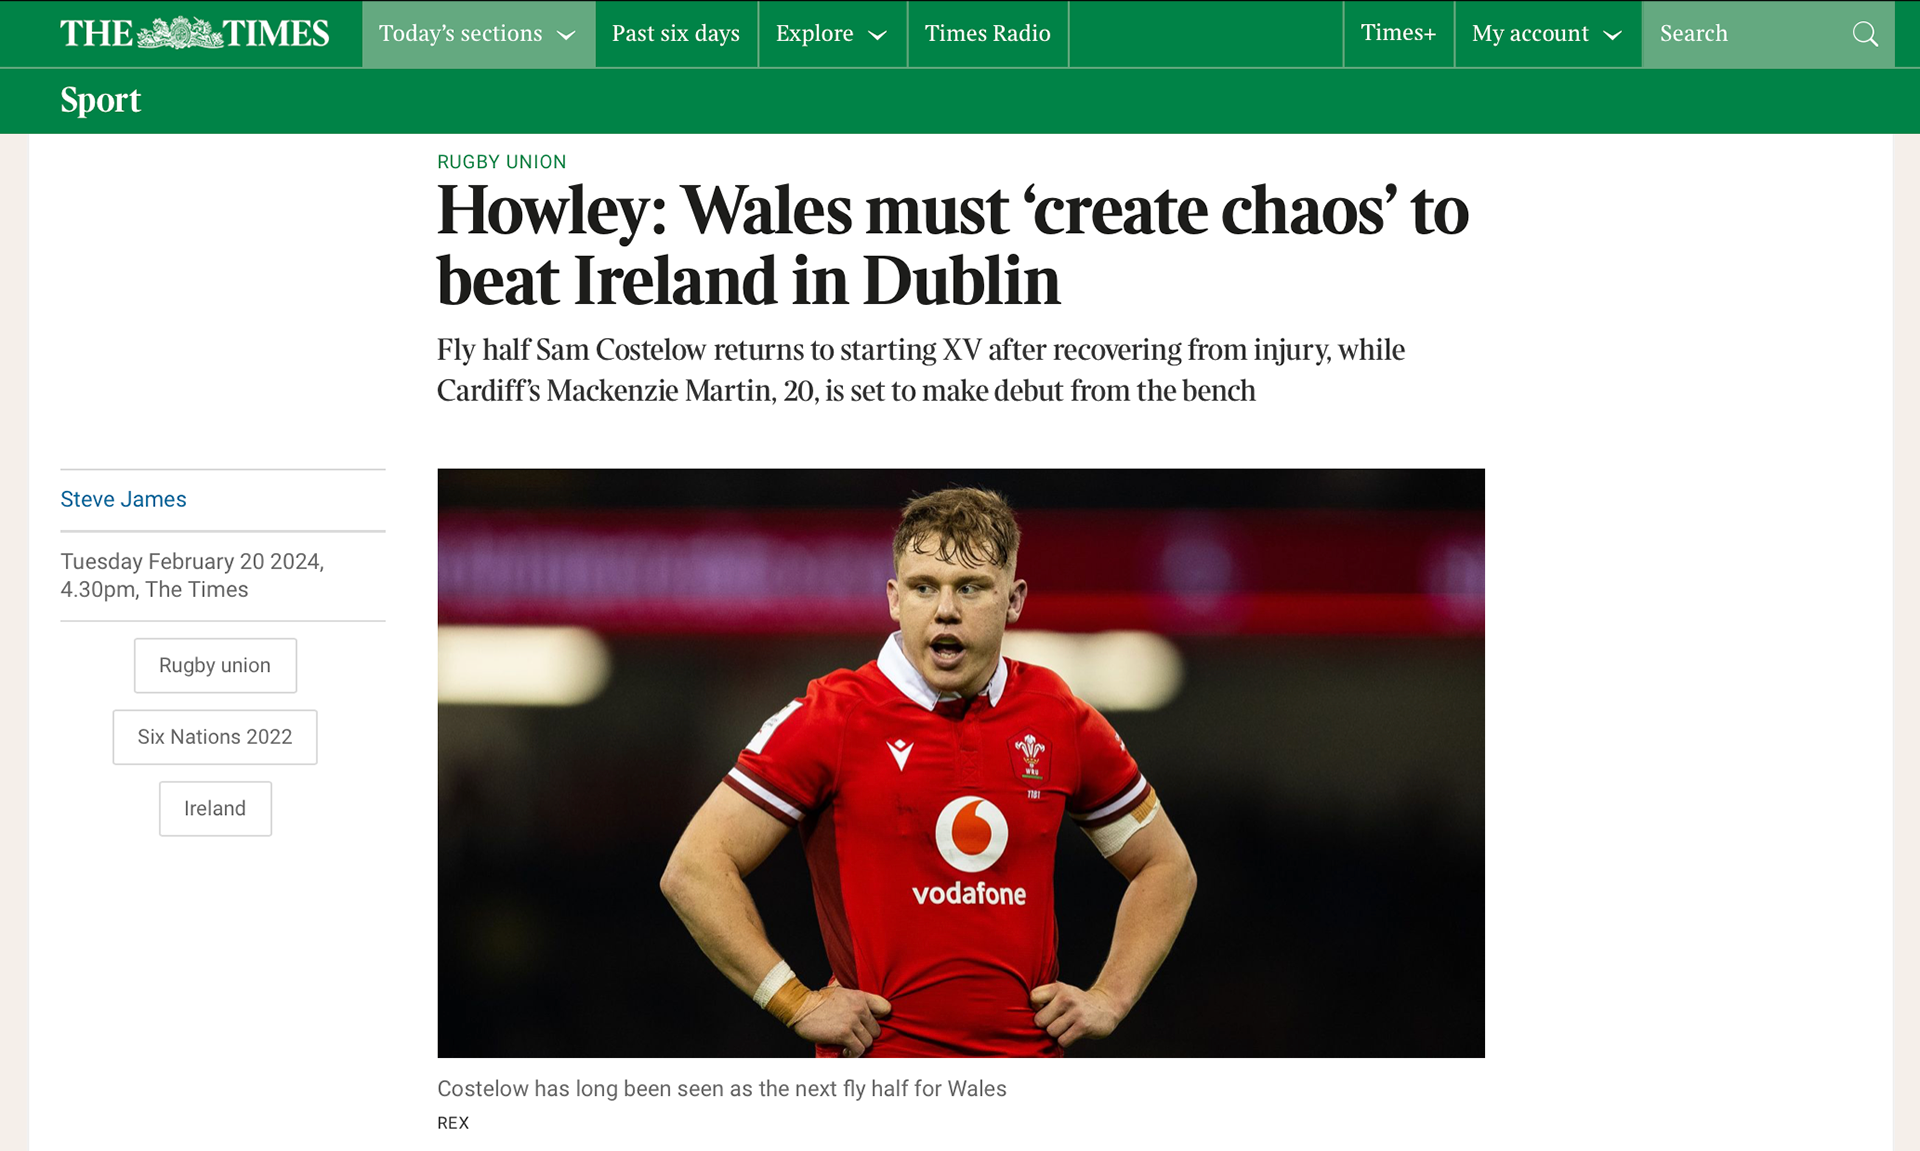Open the Sam Costelow article photo

[x=960, y=763]
